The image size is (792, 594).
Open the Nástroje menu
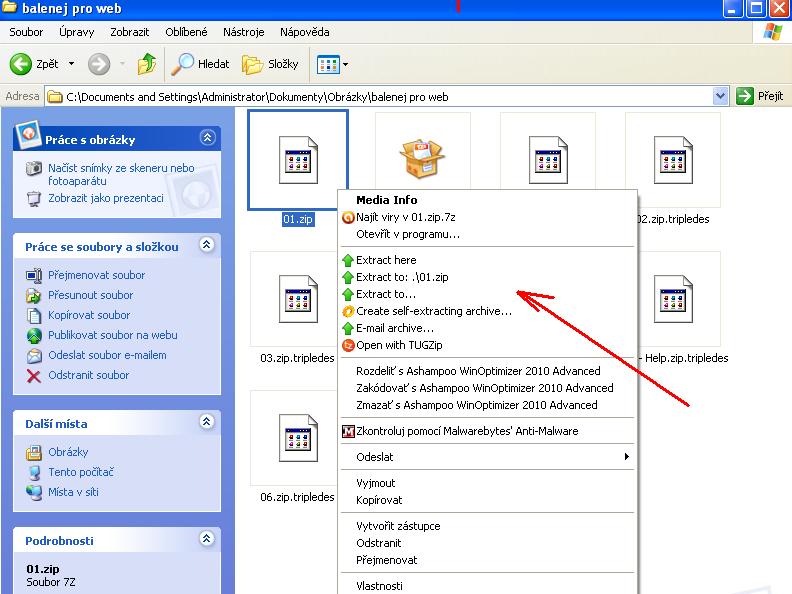click(x=245, y=32)
